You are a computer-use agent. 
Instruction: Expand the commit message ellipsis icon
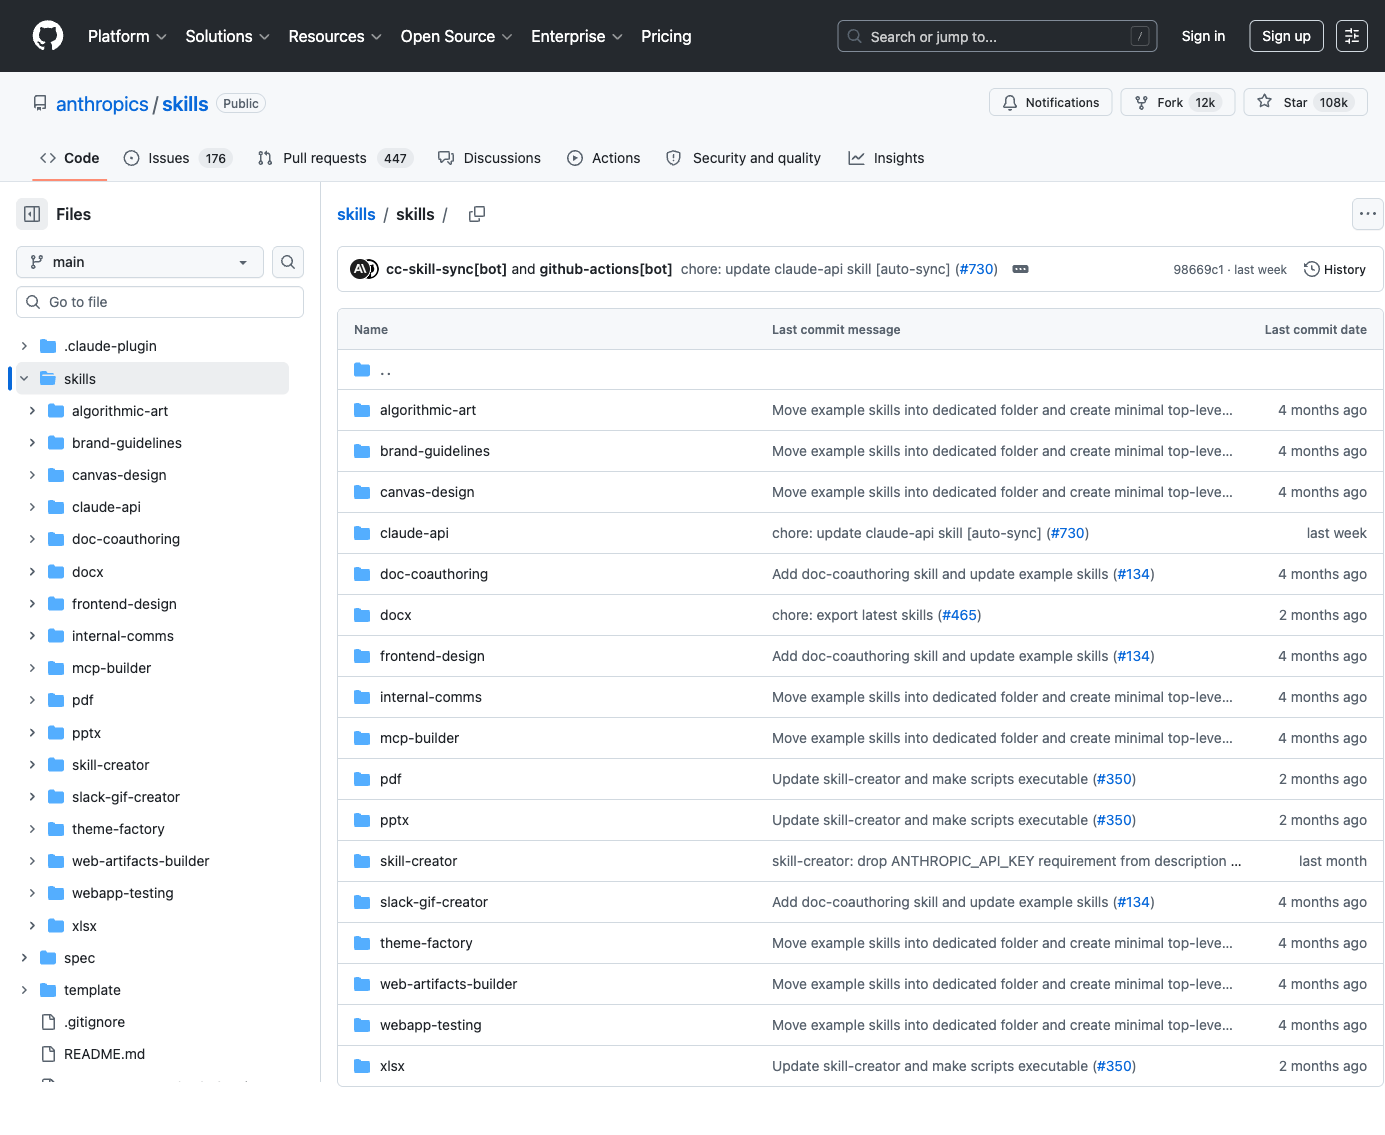[1020, 269]
